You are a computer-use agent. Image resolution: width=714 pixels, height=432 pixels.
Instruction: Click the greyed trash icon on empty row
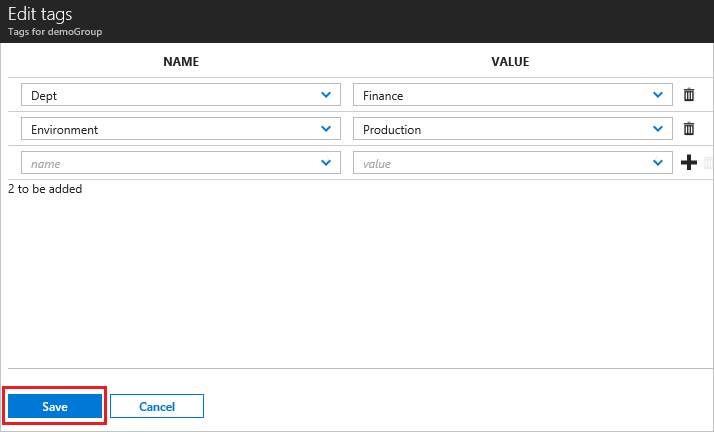(708, 163)
